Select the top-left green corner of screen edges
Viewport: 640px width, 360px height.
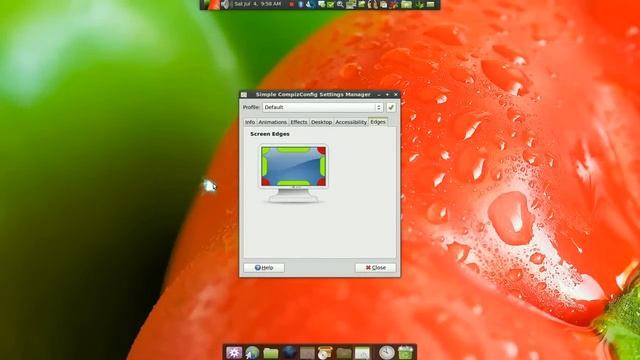265,151
